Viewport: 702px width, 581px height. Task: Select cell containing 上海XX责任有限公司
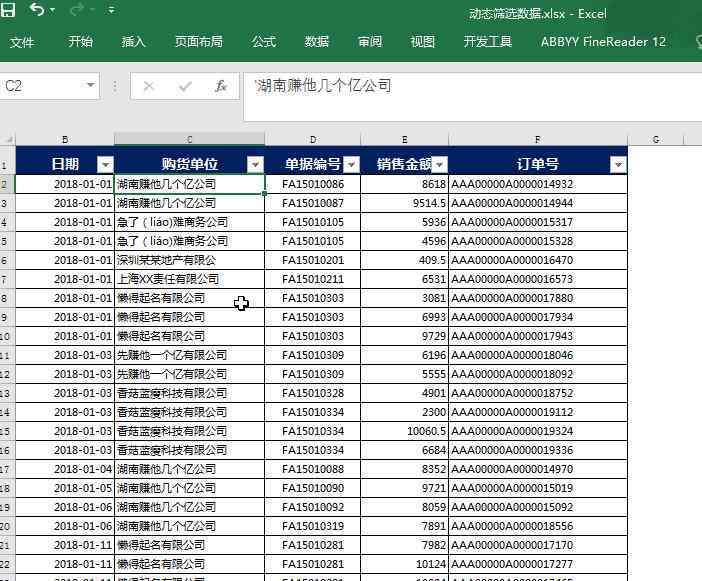click(189, 279)
